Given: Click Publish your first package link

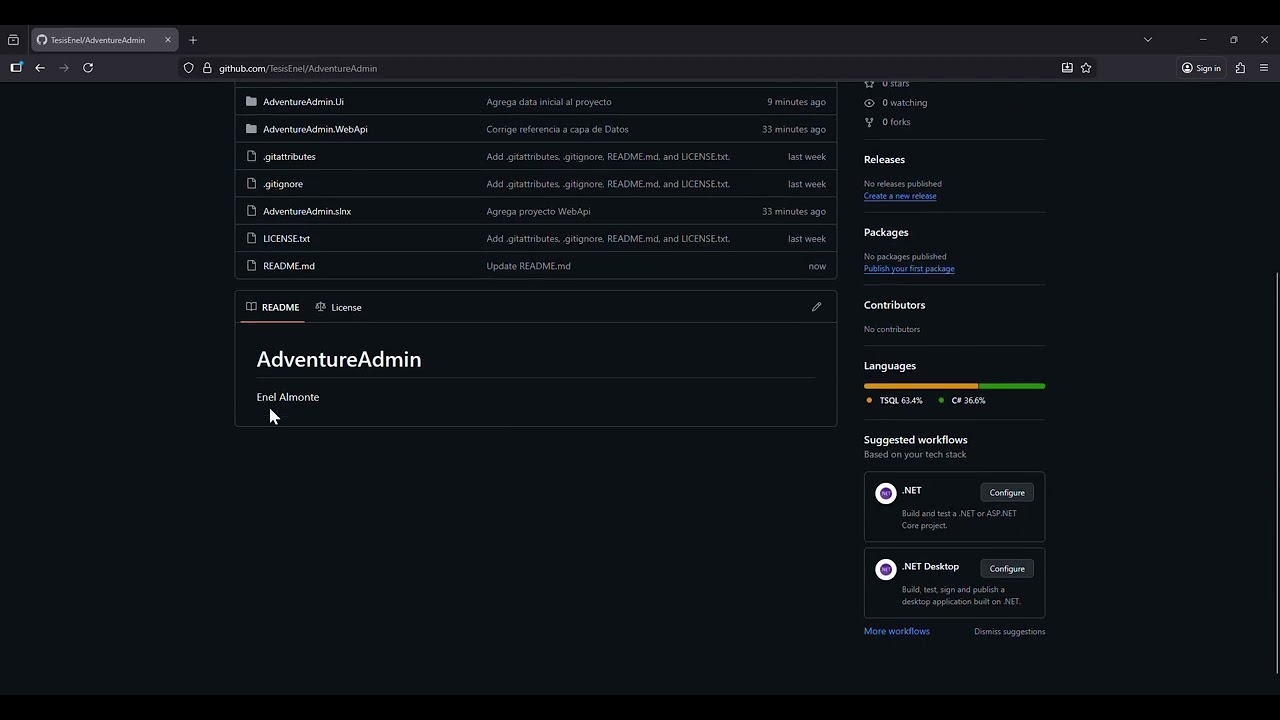Looking at the screenshot, I should tap(909, 269).
